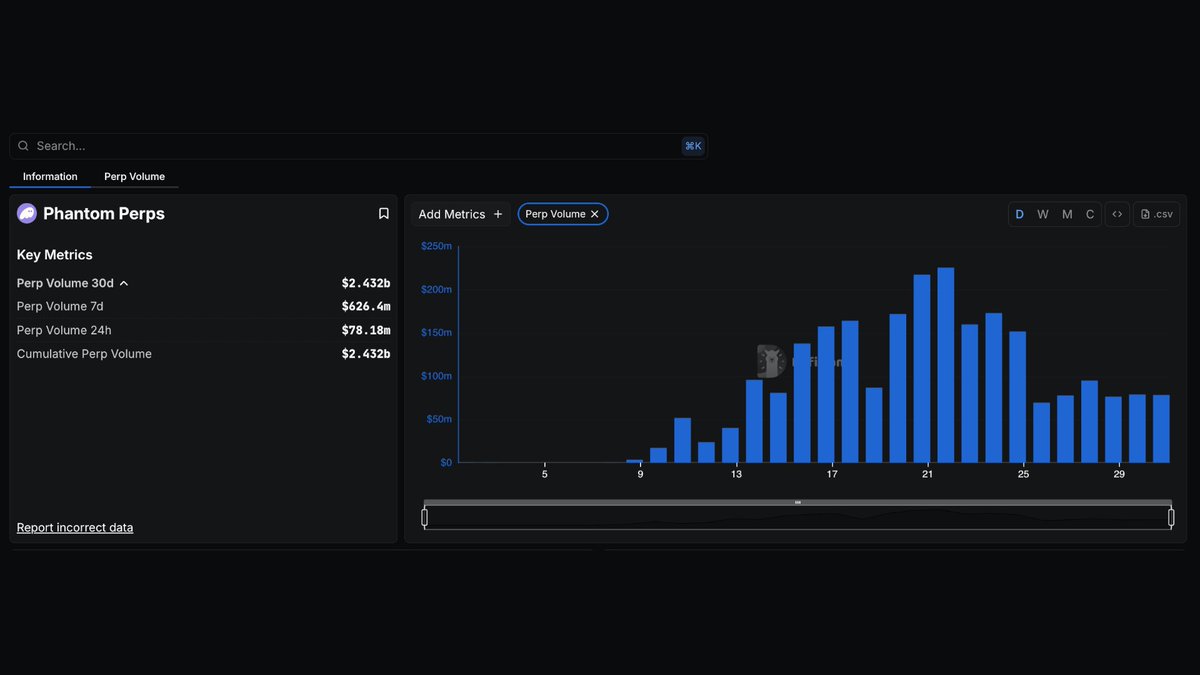Download chart data as .csv

(x=1157, y=214)
